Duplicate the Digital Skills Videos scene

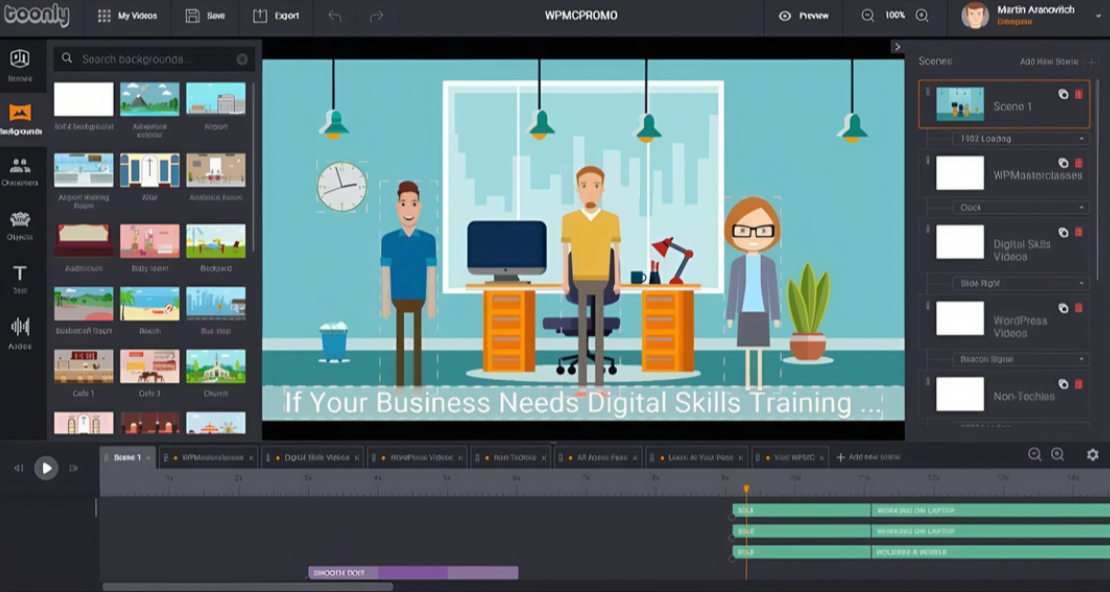coord(1063,232)
